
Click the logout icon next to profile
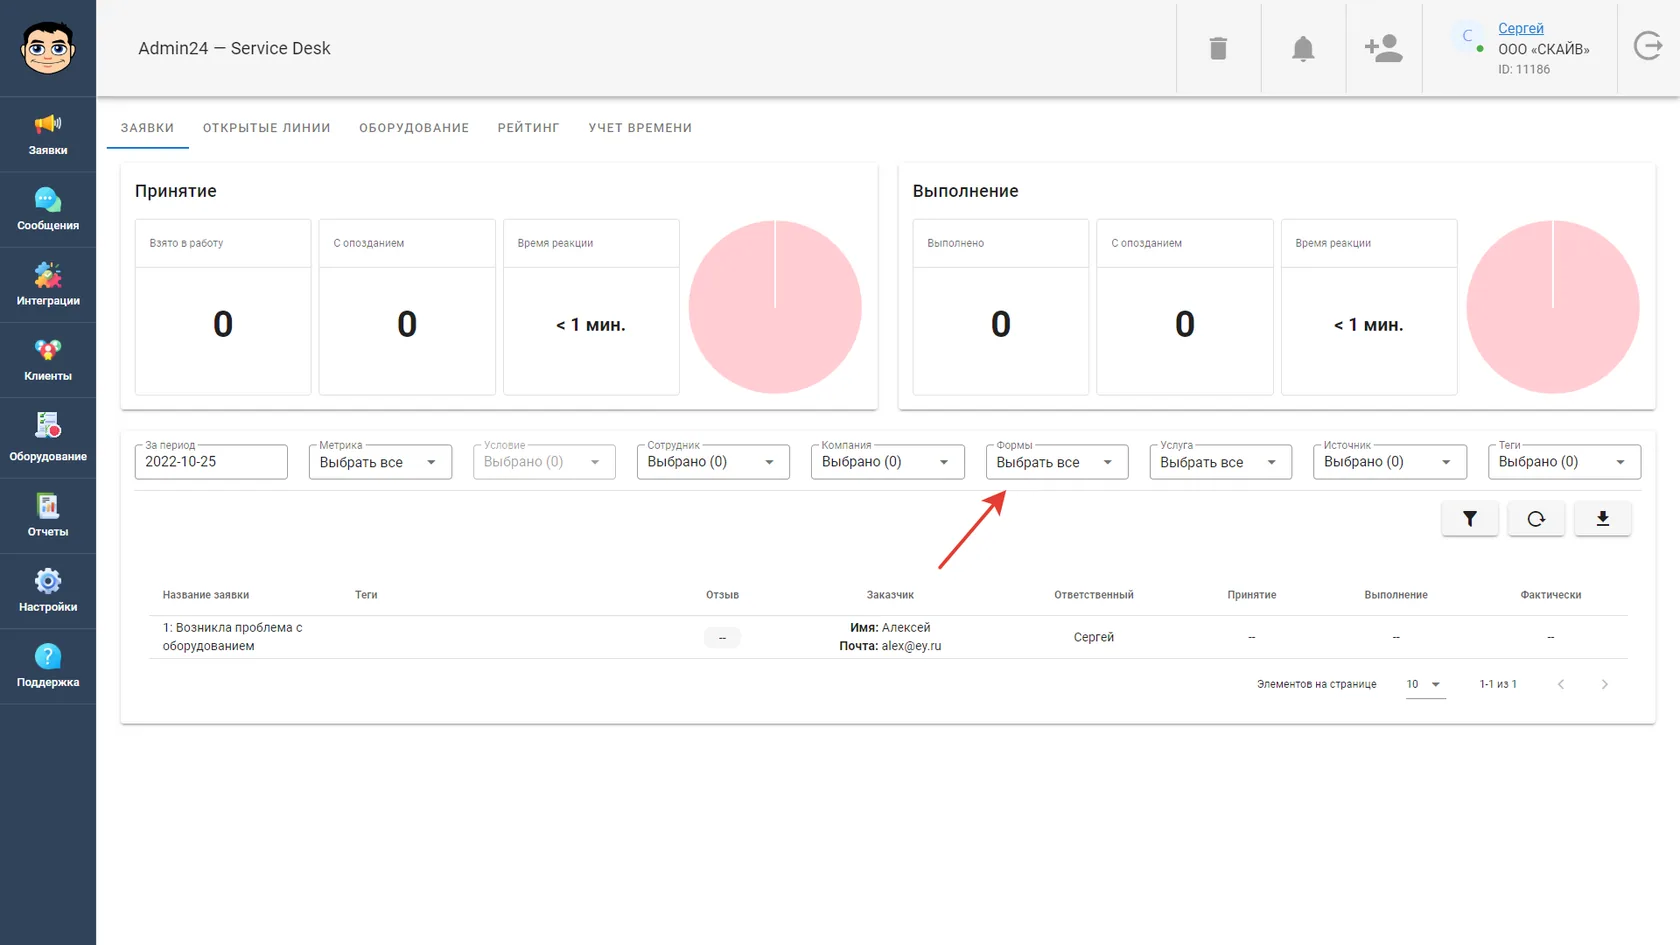click(x=1648, y=46)
